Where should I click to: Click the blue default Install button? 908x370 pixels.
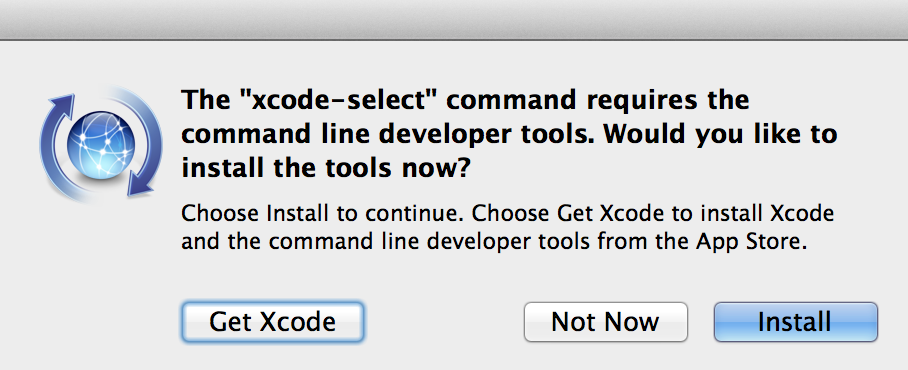pyautogui.click(x=796, y=321)
